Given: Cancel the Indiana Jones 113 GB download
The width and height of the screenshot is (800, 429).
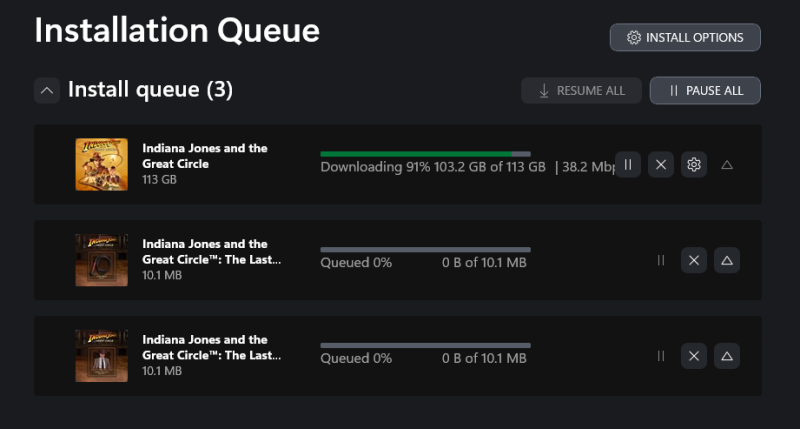Looking at the screenshot, I should click(x=660, y=165).
